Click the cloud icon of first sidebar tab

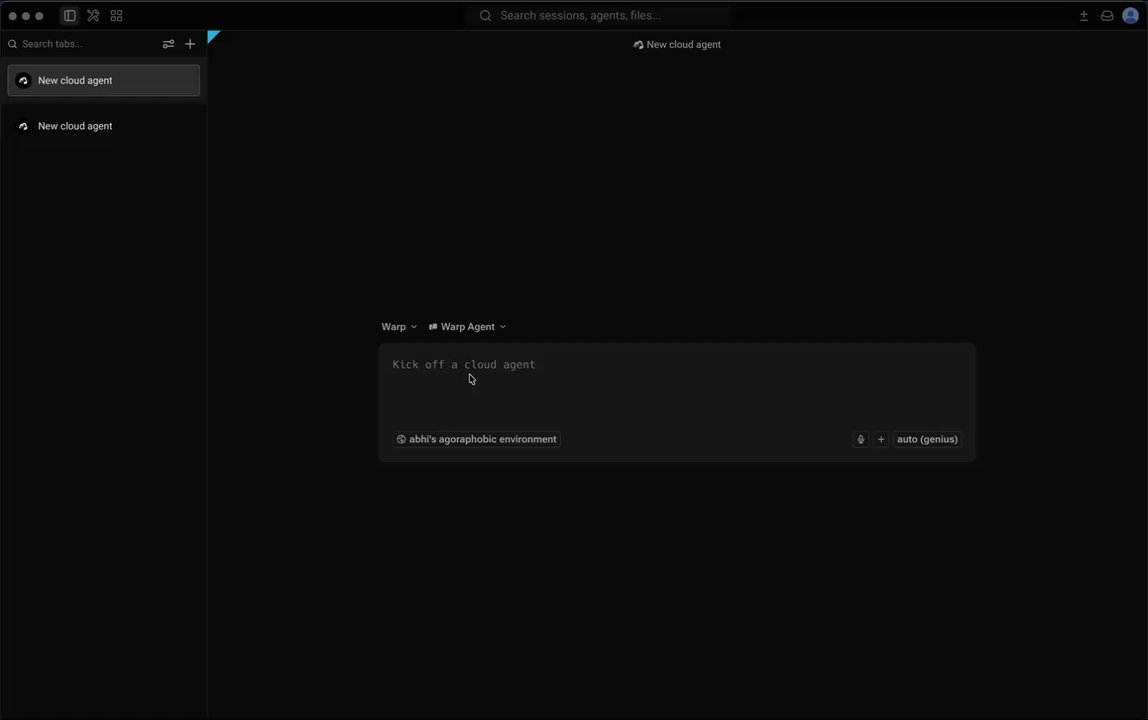coord(23,81)
